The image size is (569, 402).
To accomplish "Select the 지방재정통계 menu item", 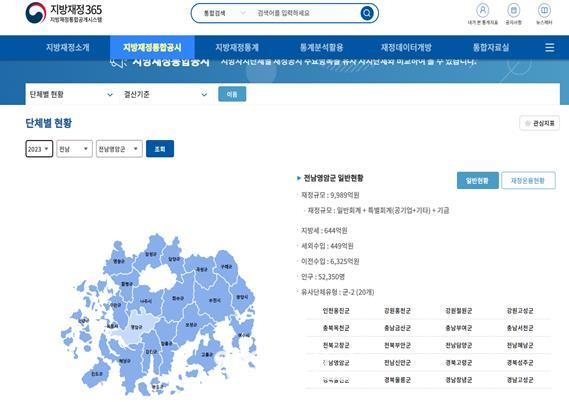I will [237, 48].
